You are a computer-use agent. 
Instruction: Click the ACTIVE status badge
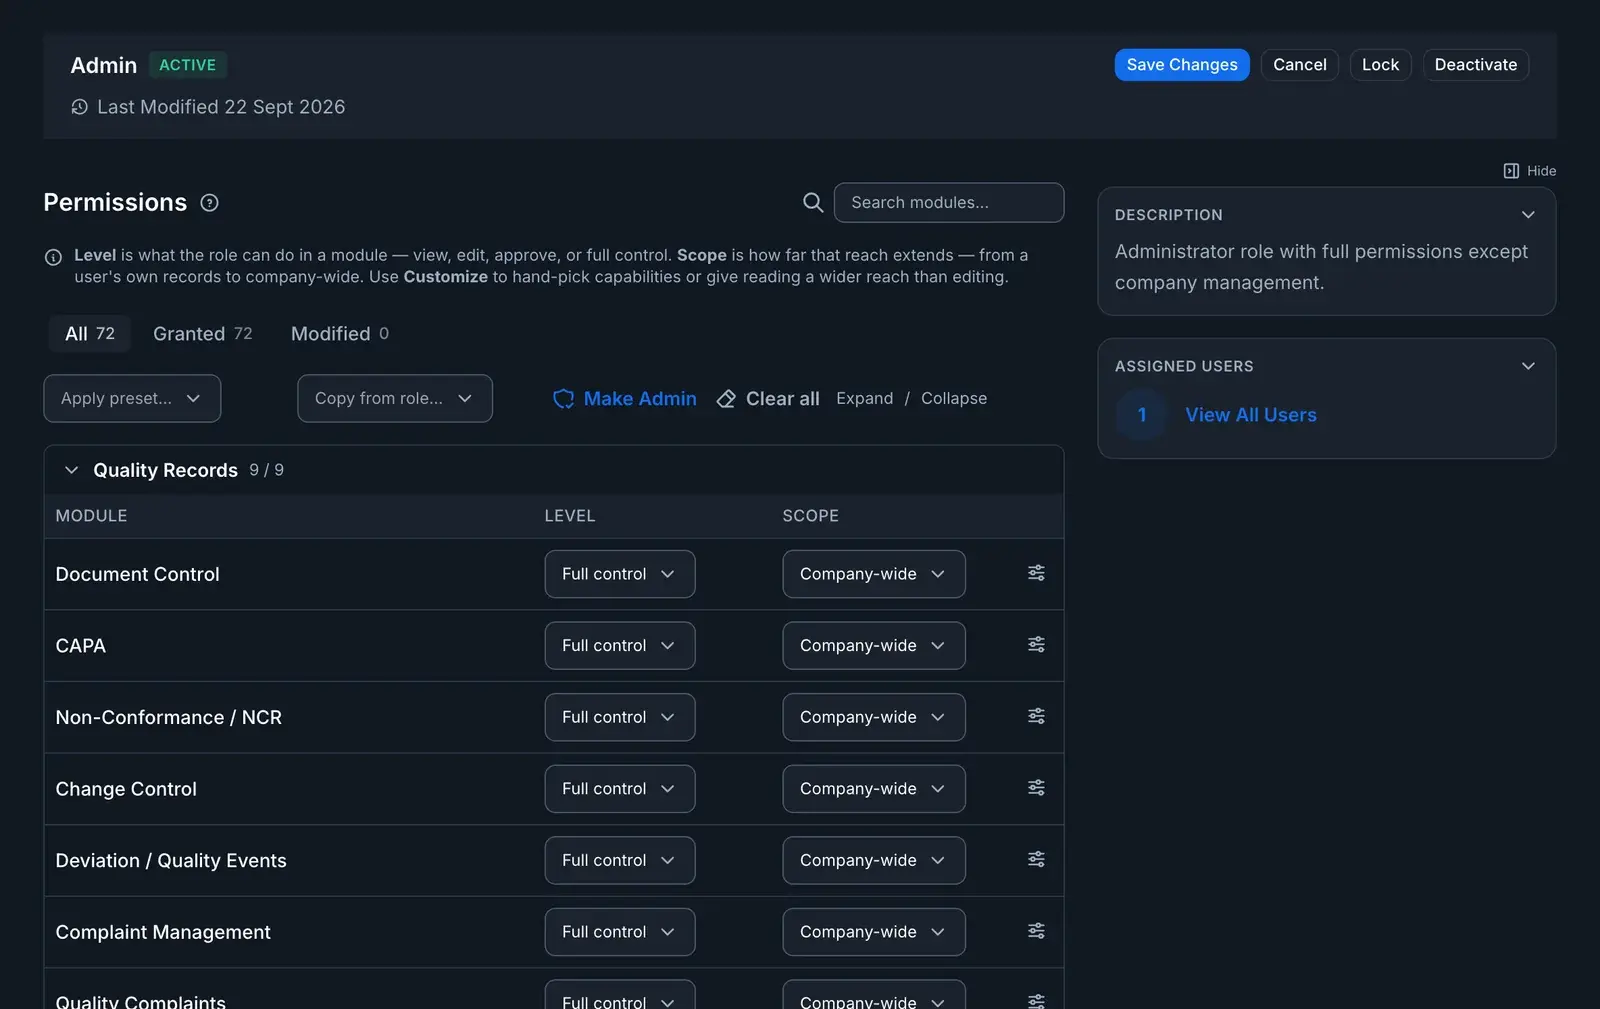tap(188, 65)
